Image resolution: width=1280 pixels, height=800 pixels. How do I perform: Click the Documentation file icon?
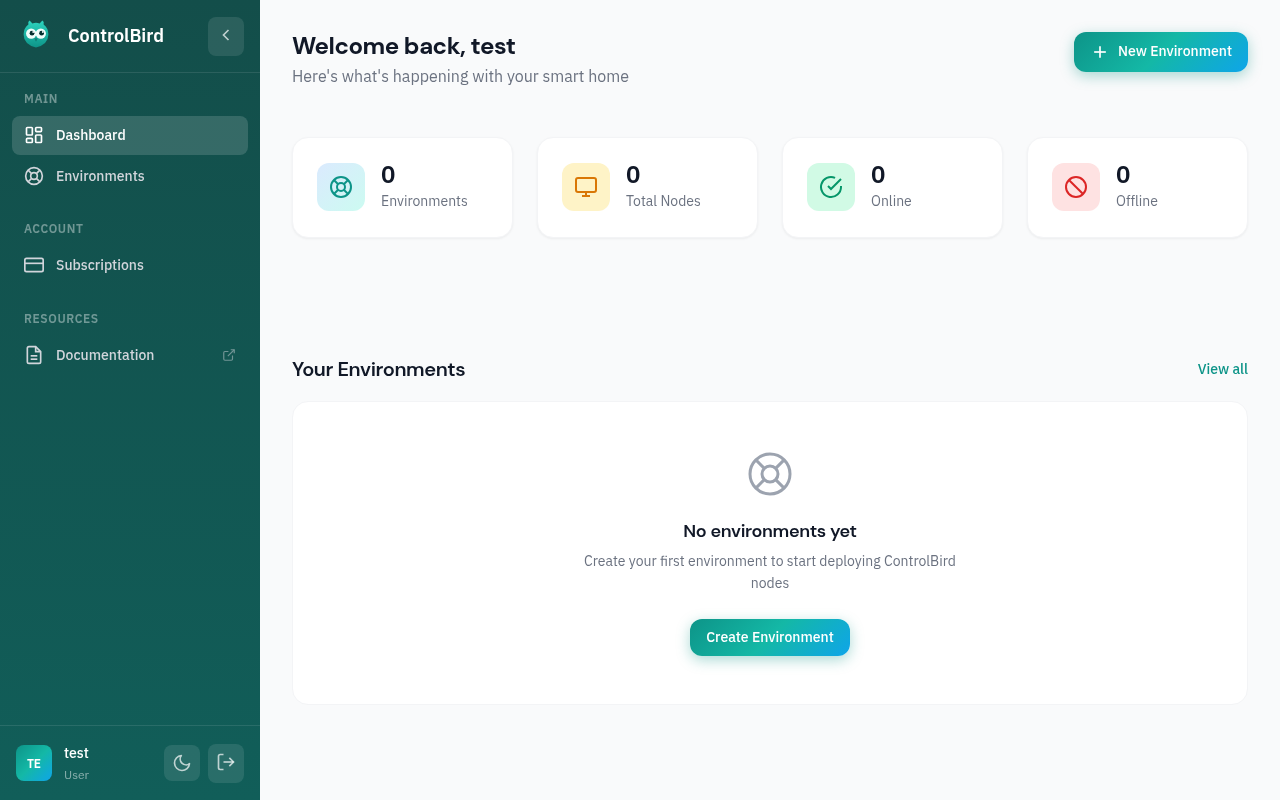coord(34,355)
